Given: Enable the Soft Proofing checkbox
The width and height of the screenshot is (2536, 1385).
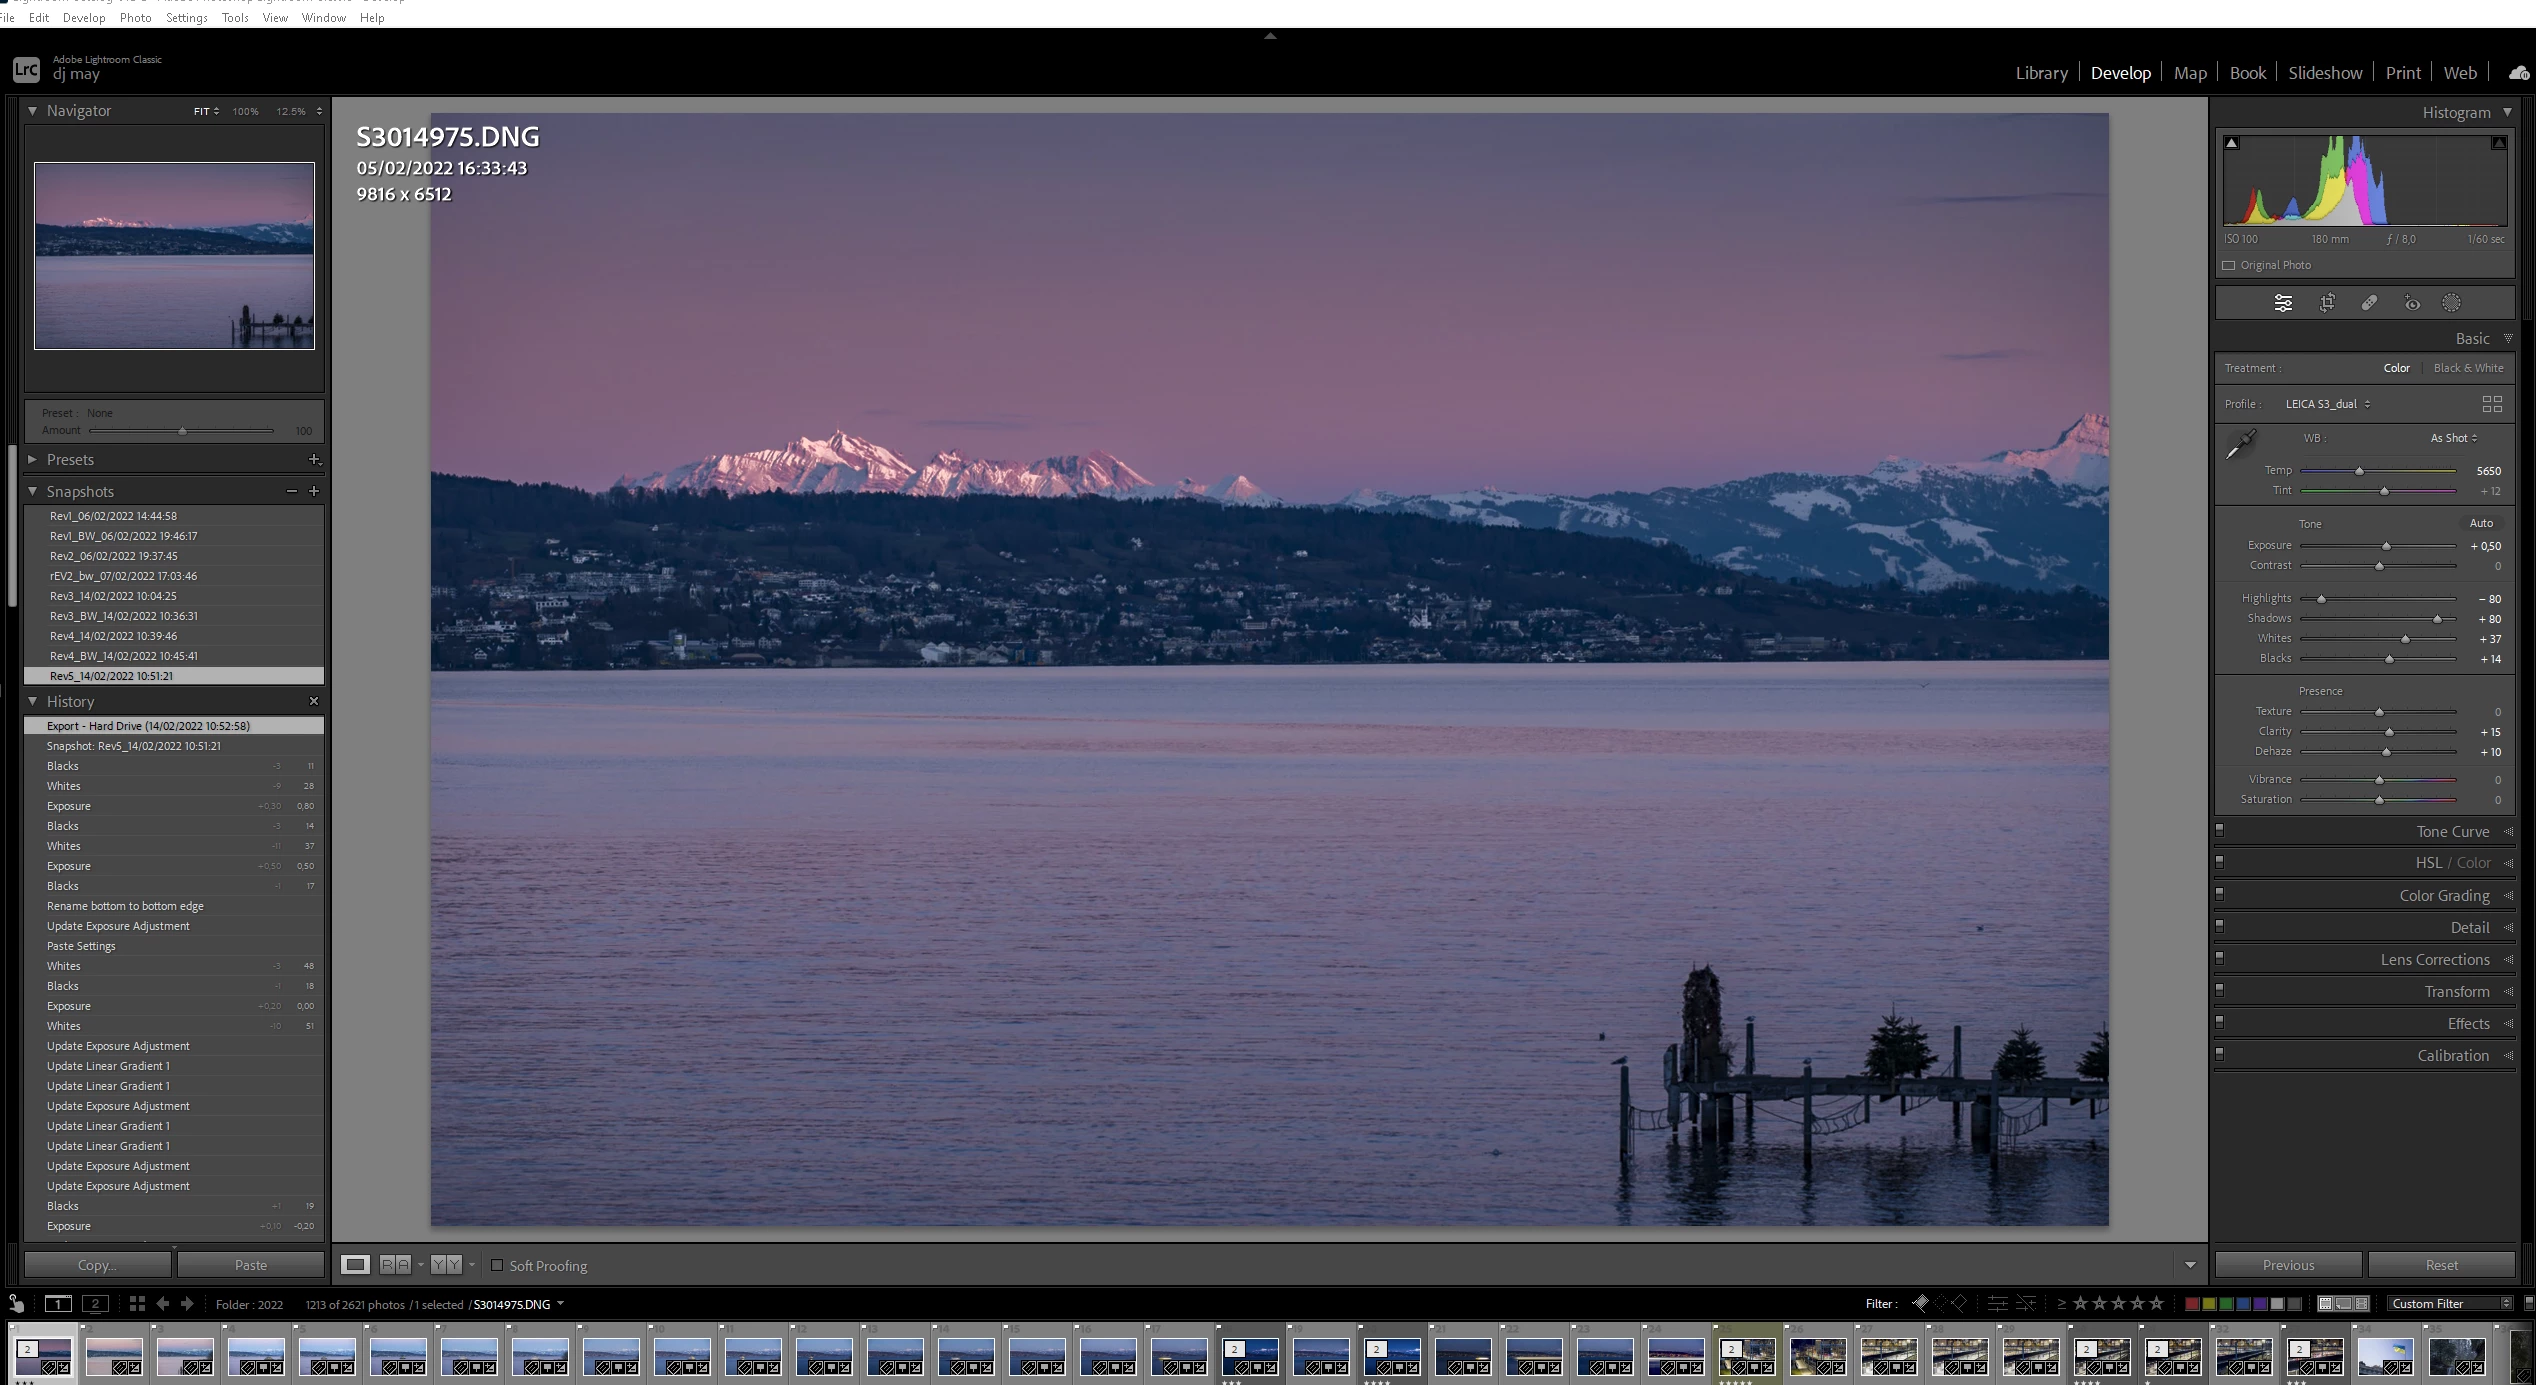Looking at the screenshot, I should [497, 1265].
